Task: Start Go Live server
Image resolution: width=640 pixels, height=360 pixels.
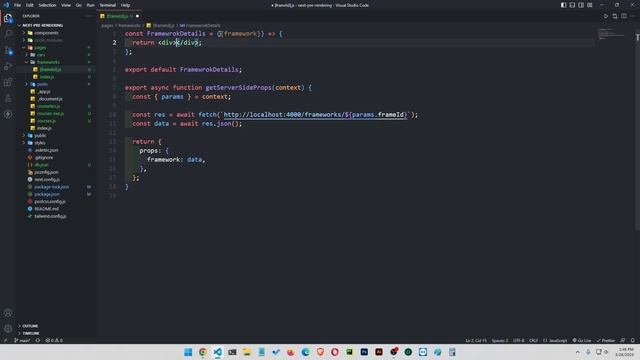Action: click(x=582, y=340)
